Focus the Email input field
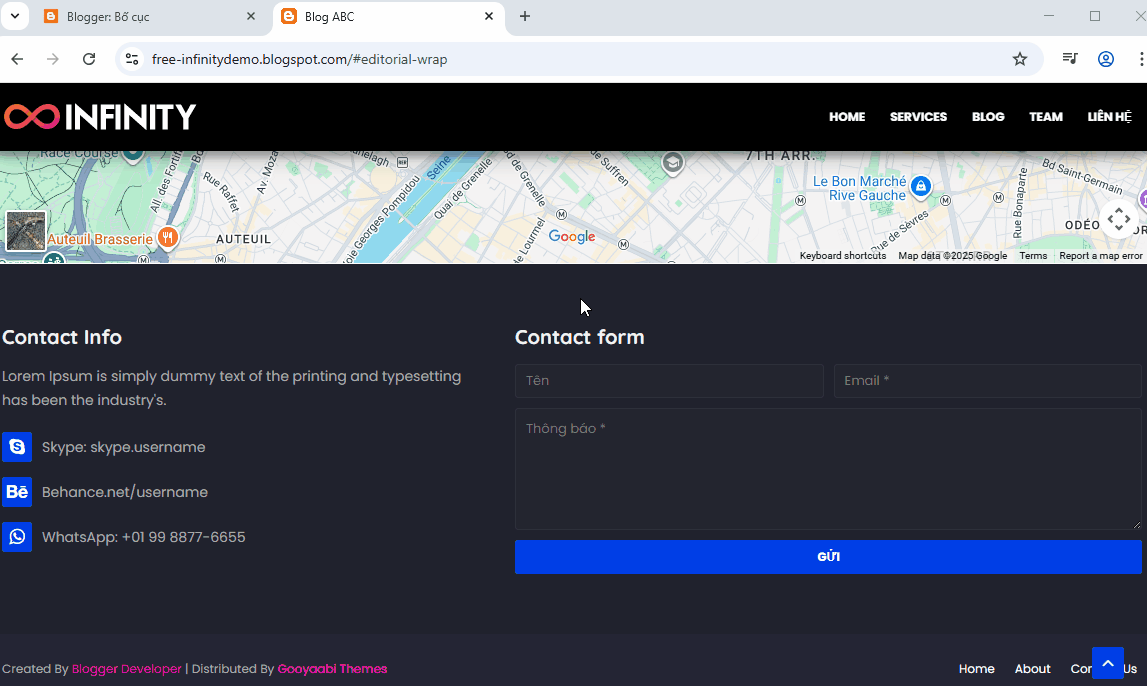Viewport: 1147px width, 686px height. 988,381
